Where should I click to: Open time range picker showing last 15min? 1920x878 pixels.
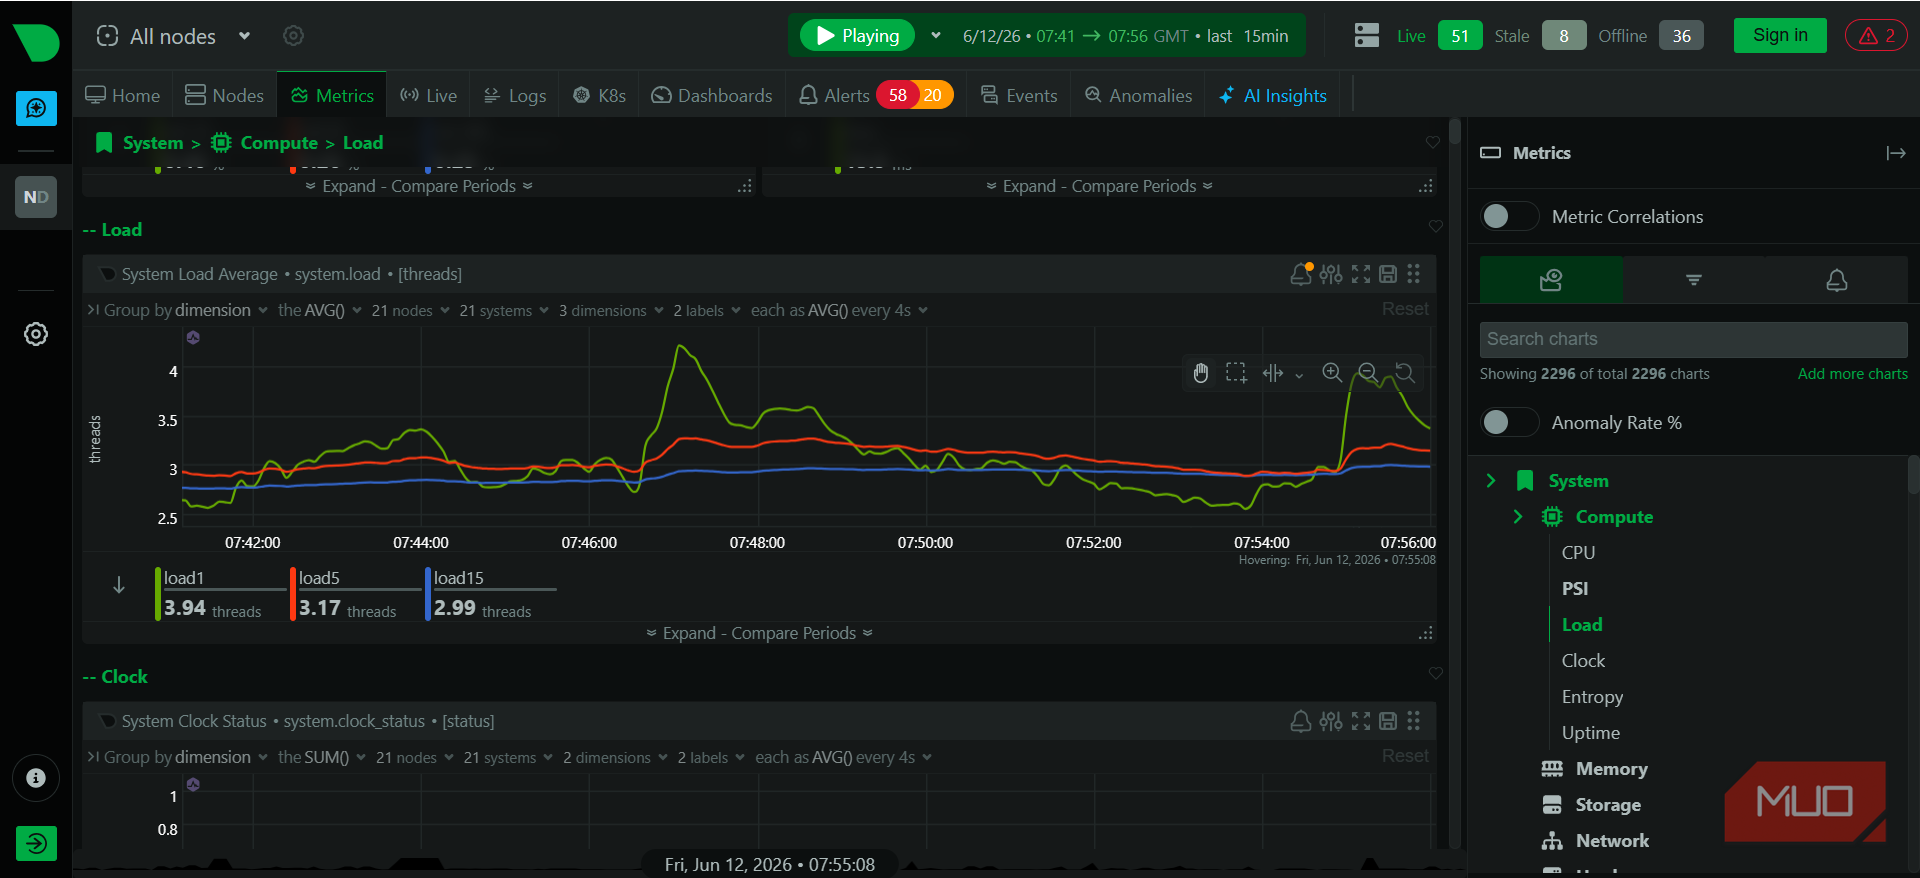point(1125,36)
